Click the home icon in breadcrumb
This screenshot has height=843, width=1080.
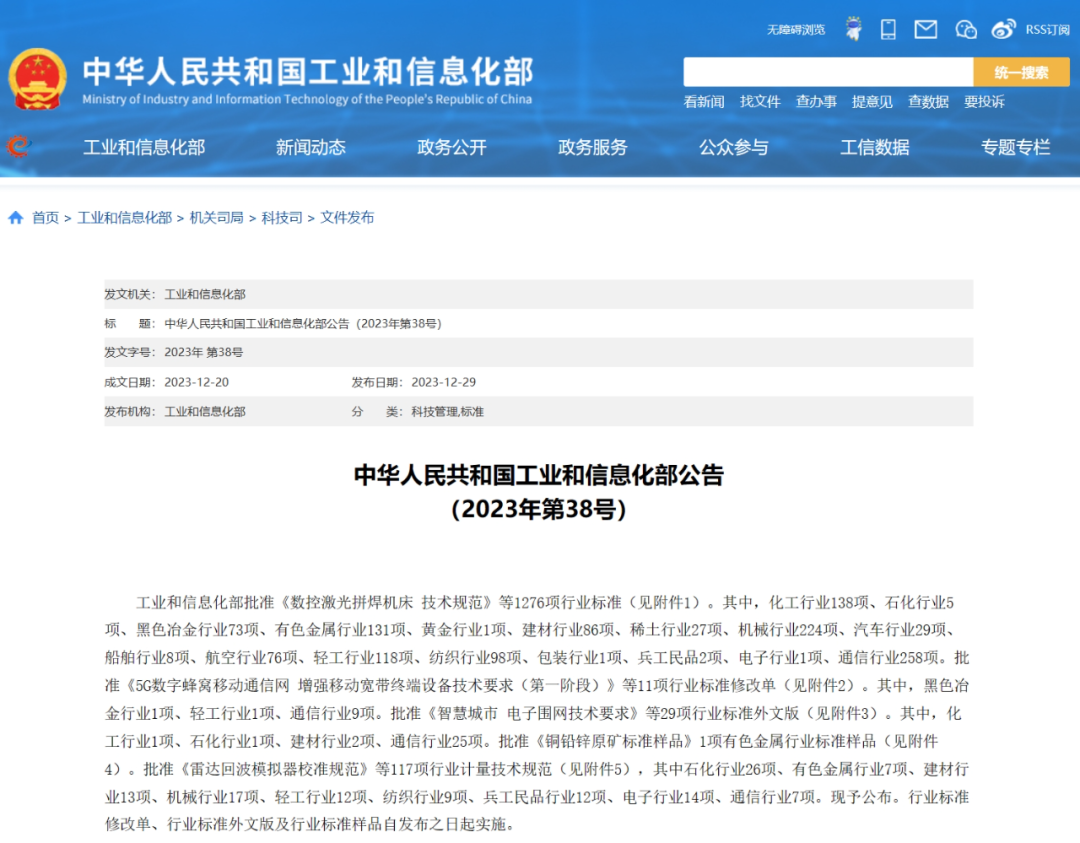pyautogui.click(x=16, y=218)
